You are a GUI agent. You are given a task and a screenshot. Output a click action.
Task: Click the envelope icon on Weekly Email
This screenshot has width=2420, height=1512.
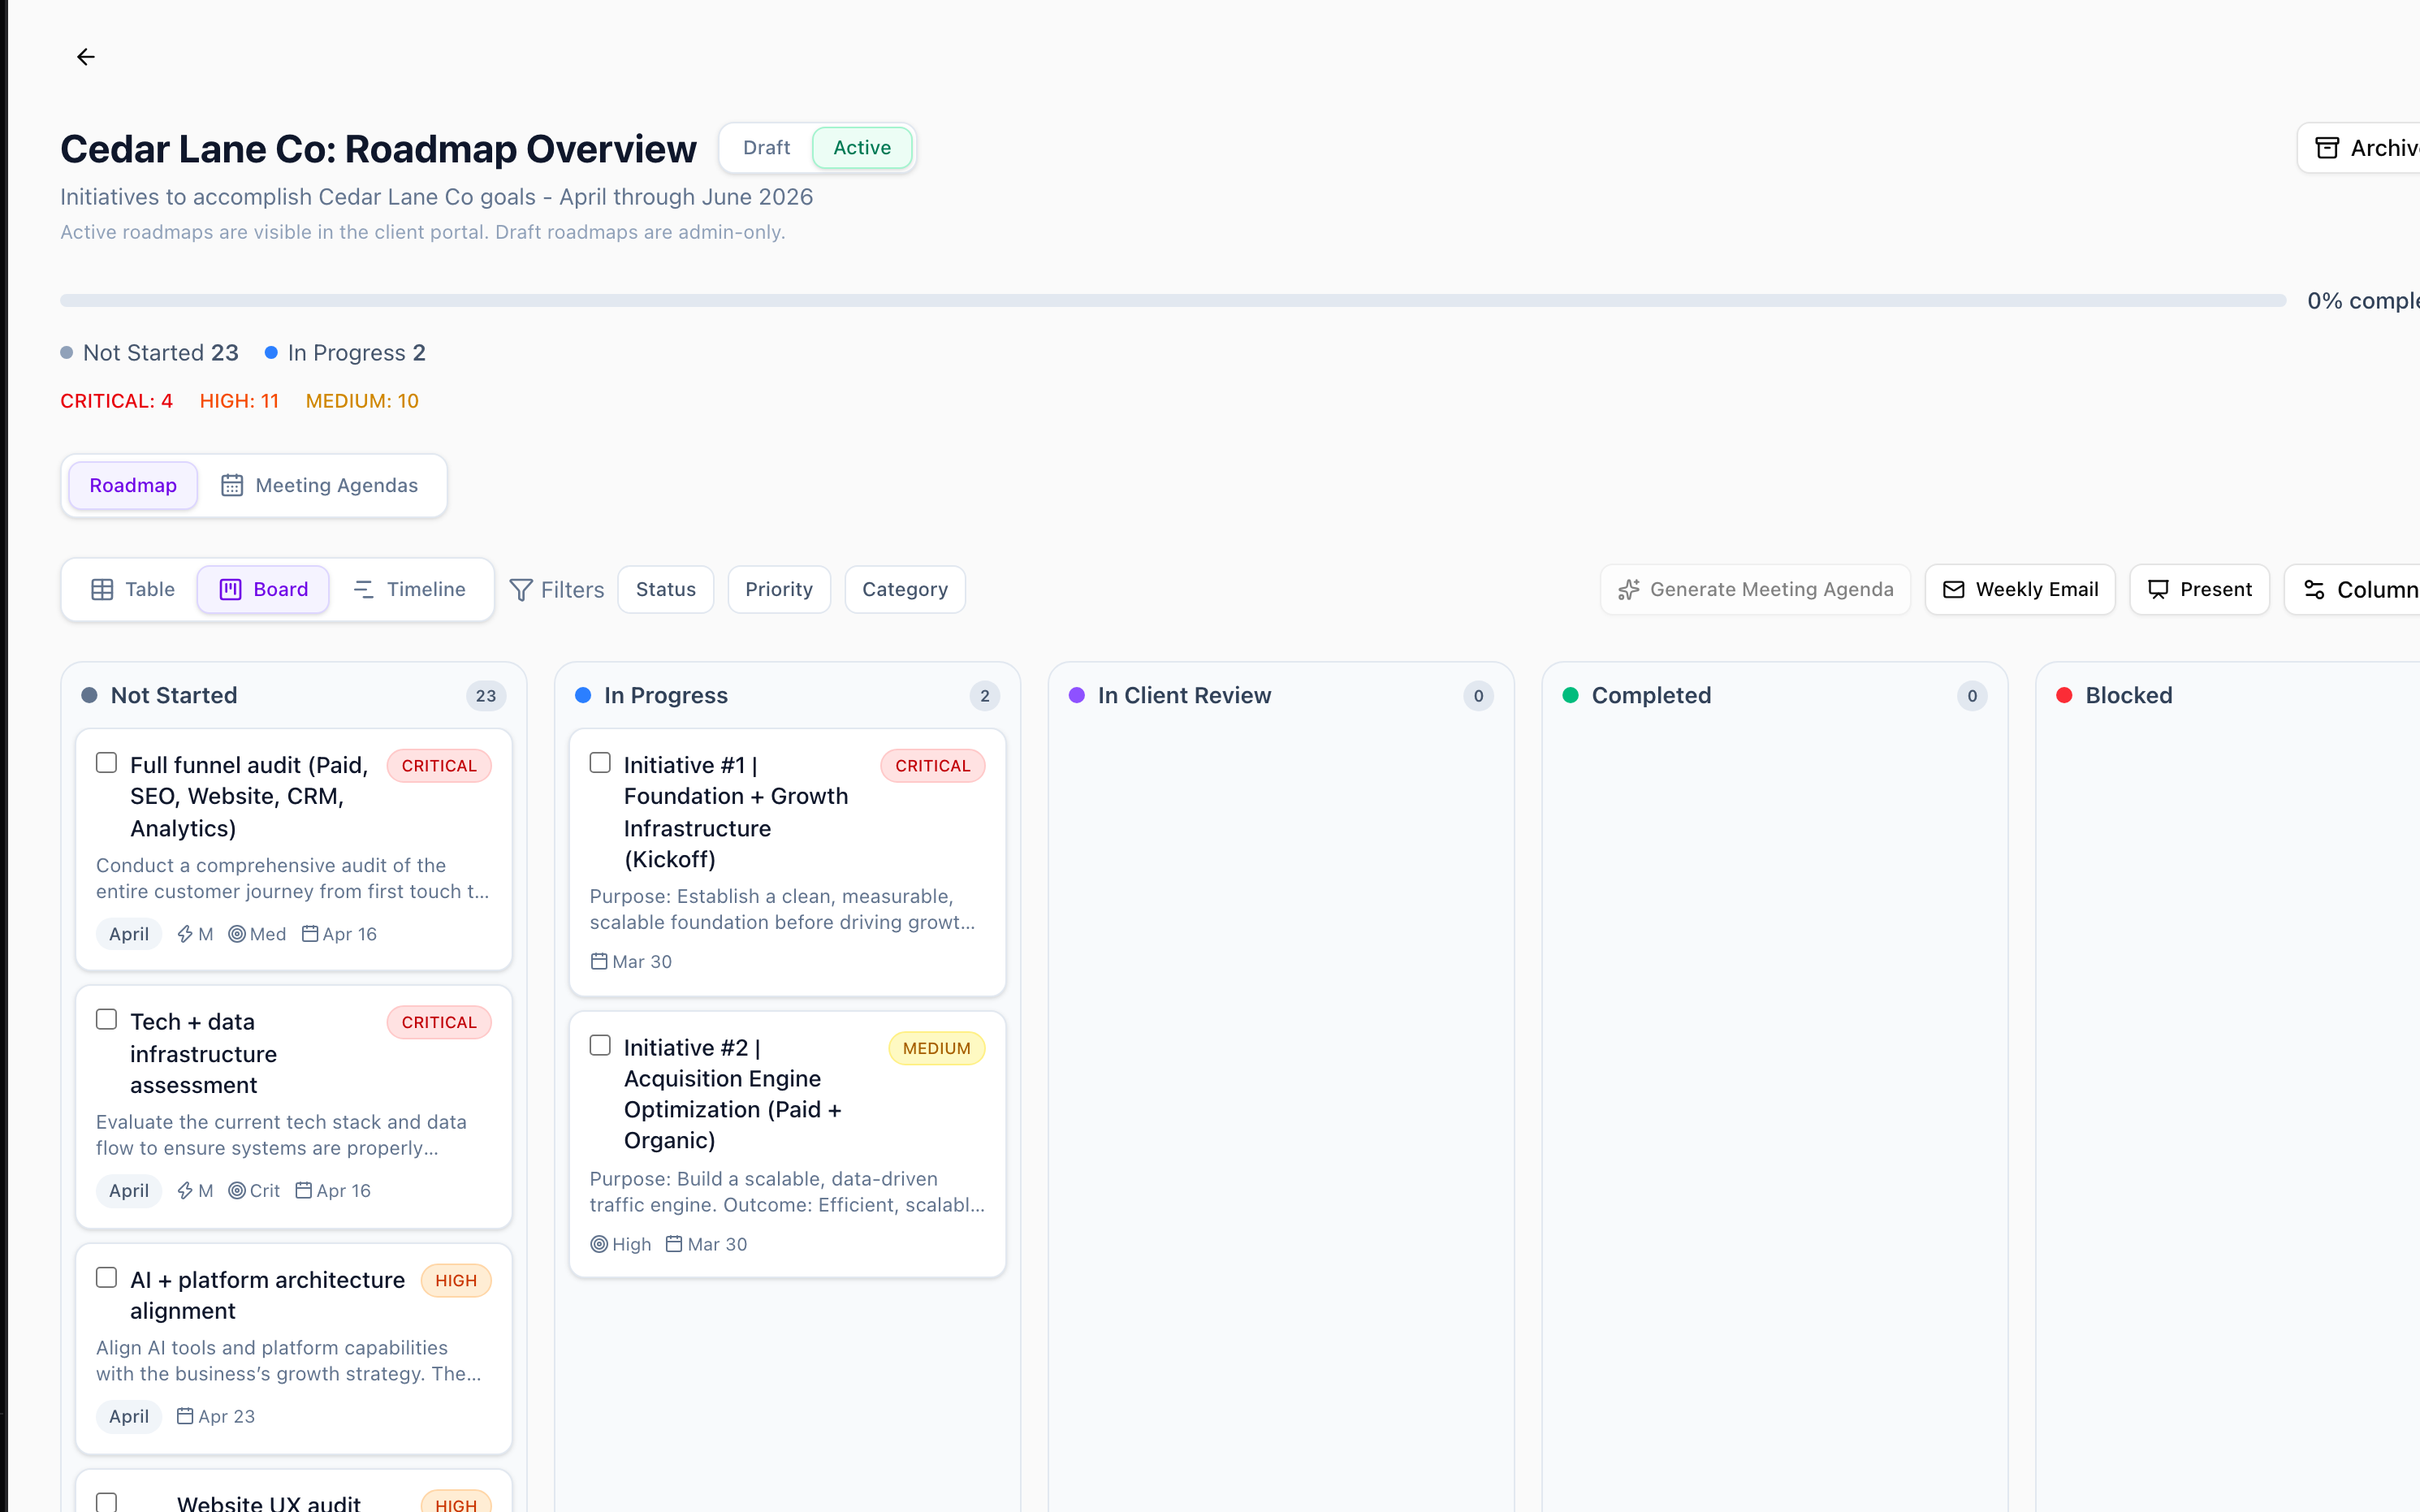point(1953,590)
